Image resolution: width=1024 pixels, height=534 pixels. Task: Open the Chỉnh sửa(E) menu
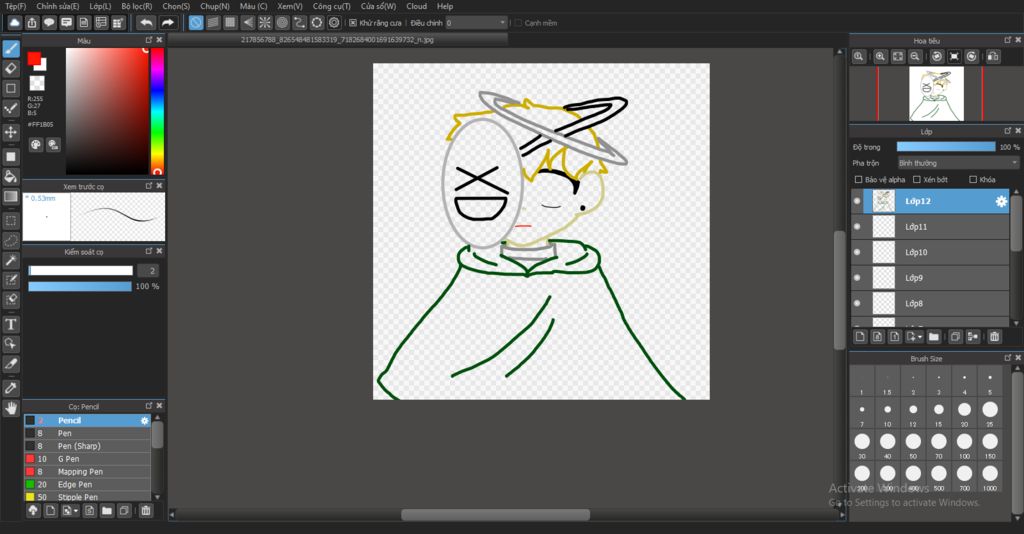(x=57, y=6)
